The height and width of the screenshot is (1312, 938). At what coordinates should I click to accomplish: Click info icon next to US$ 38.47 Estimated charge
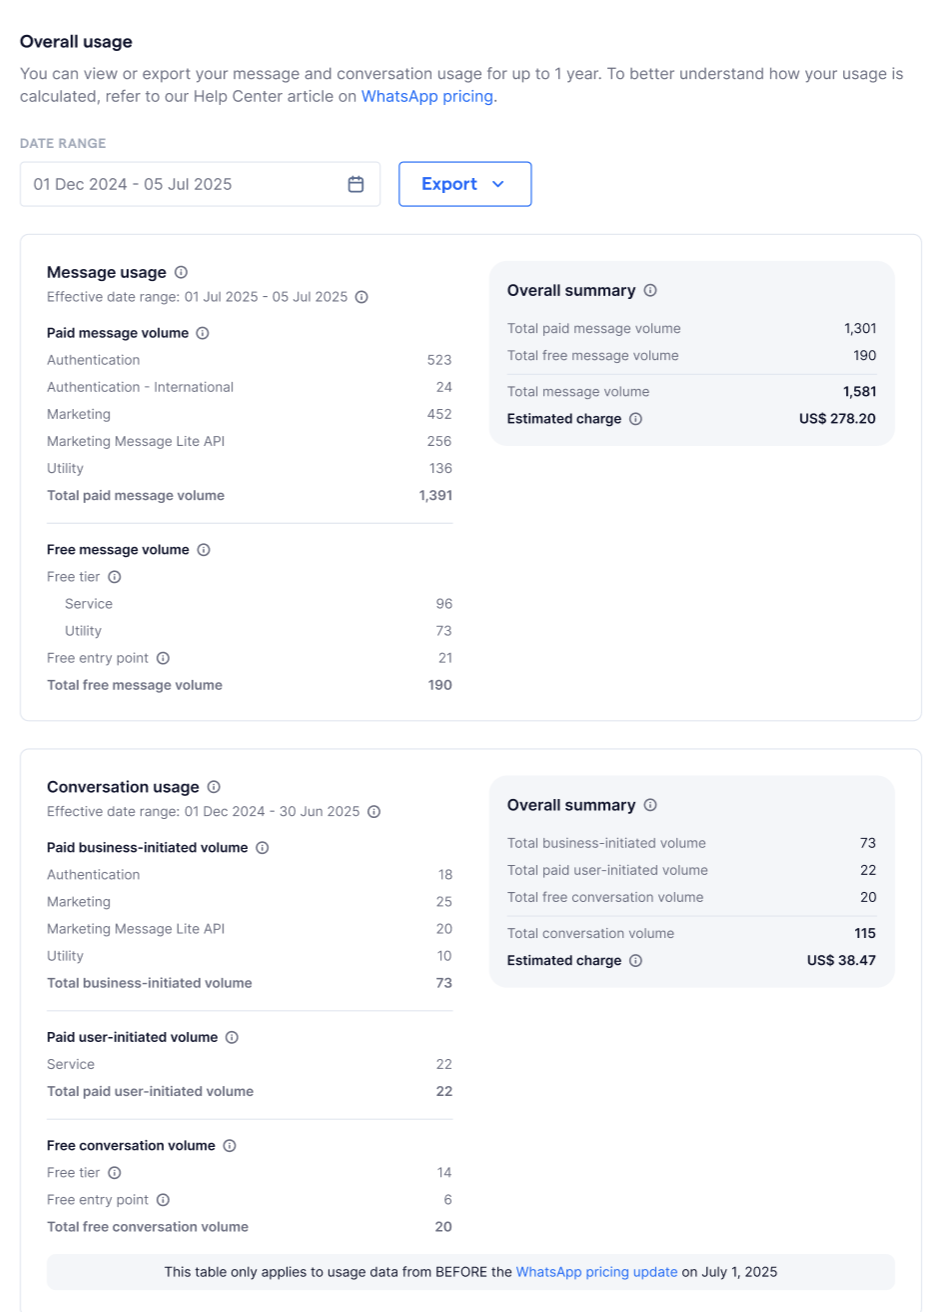click(636, 961)
